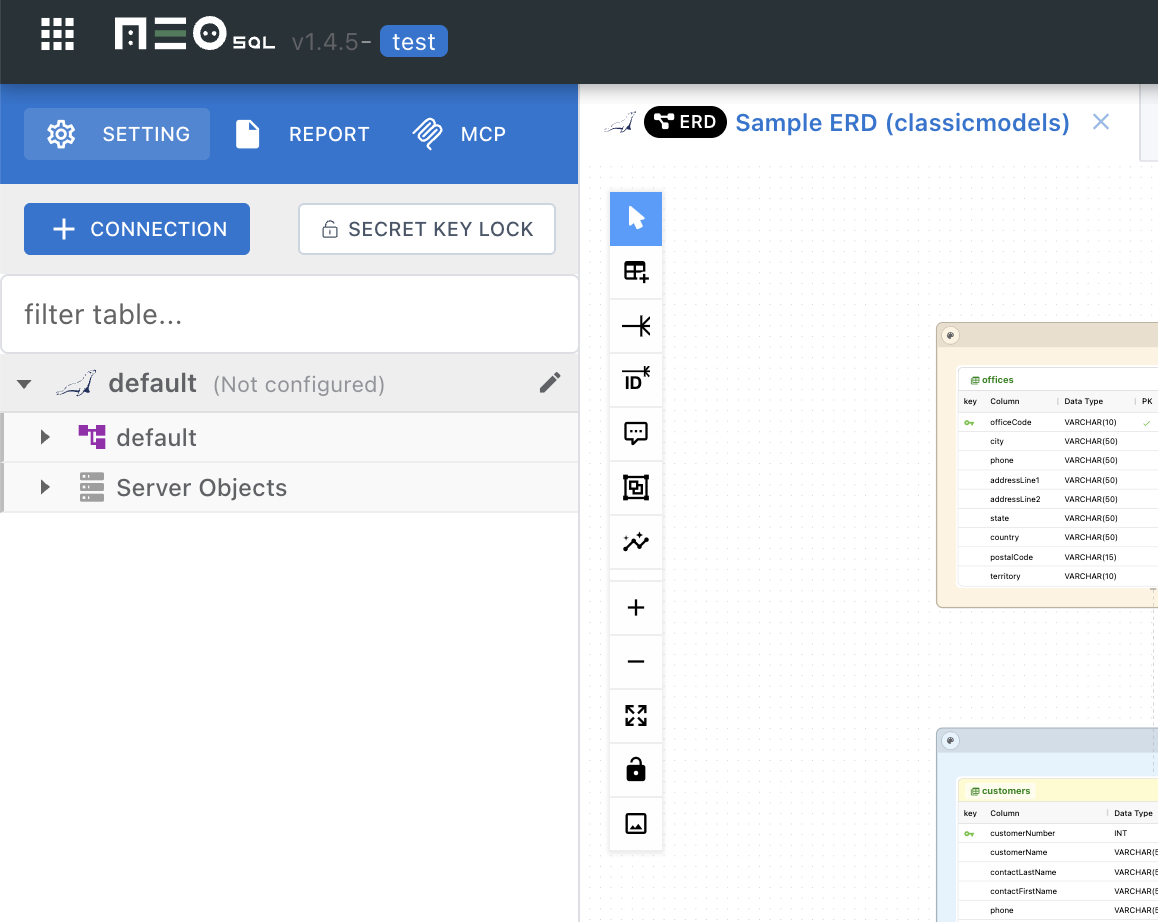Click the auto-layout sparkle tool

[x=636, y=542]
